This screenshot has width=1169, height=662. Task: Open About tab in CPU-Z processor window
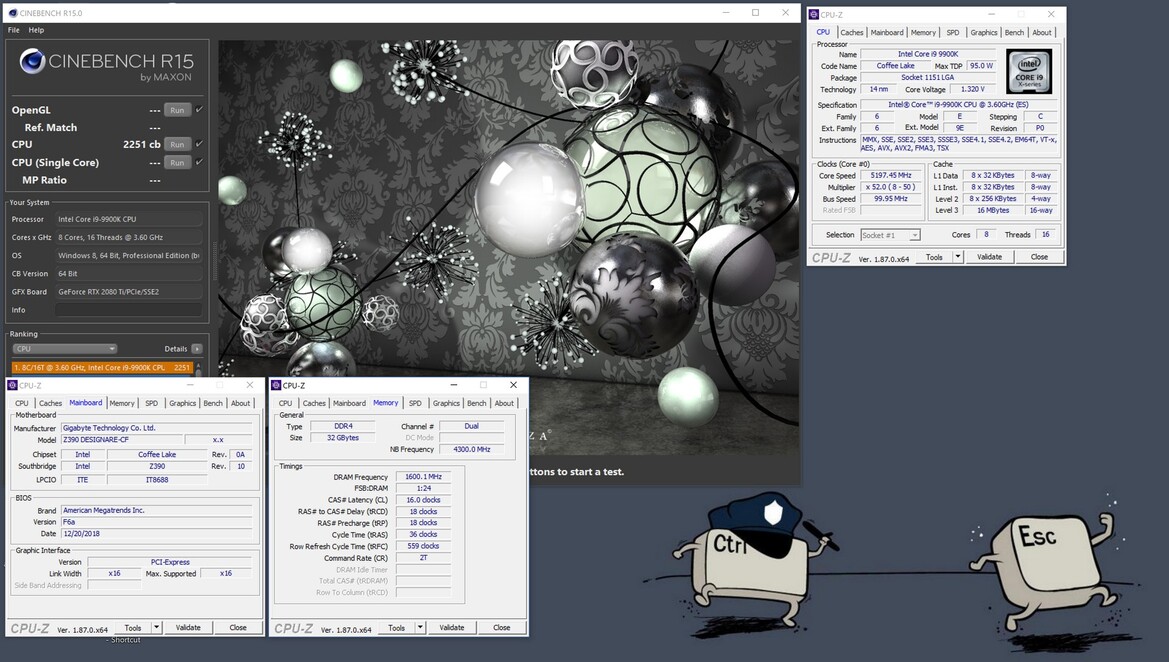coord(1042,33)
